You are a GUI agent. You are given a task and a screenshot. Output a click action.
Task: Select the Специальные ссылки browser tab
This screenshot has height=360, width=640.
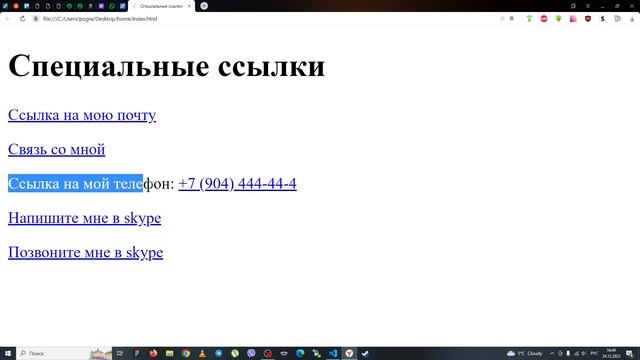[x=161, y=6]
